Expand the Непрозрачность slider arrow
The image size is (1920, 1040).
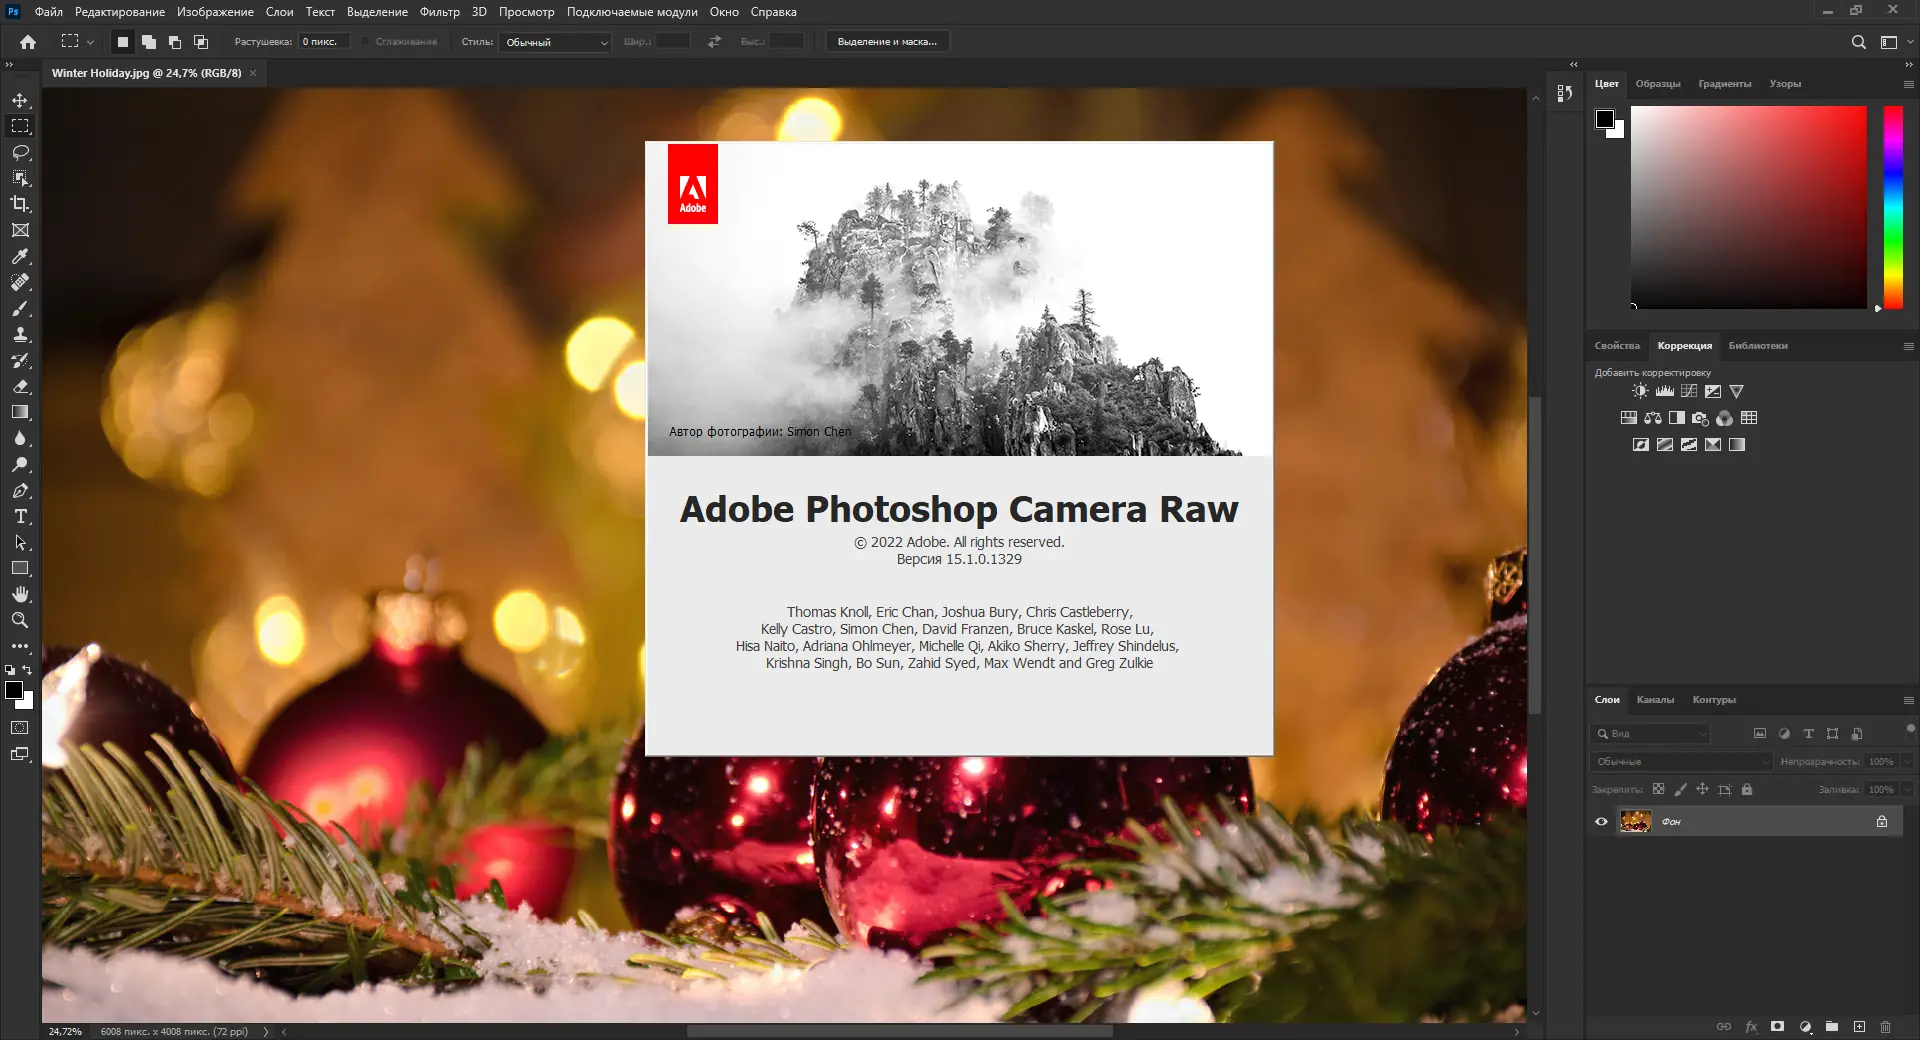pyautogui.click(x=1907, y=762)
